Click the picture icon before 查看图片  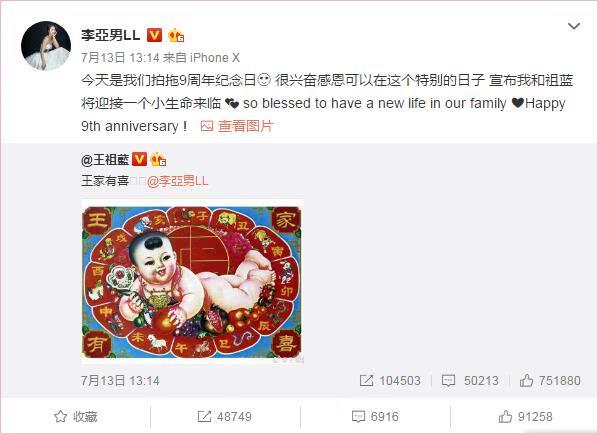[x=207, y=126]
